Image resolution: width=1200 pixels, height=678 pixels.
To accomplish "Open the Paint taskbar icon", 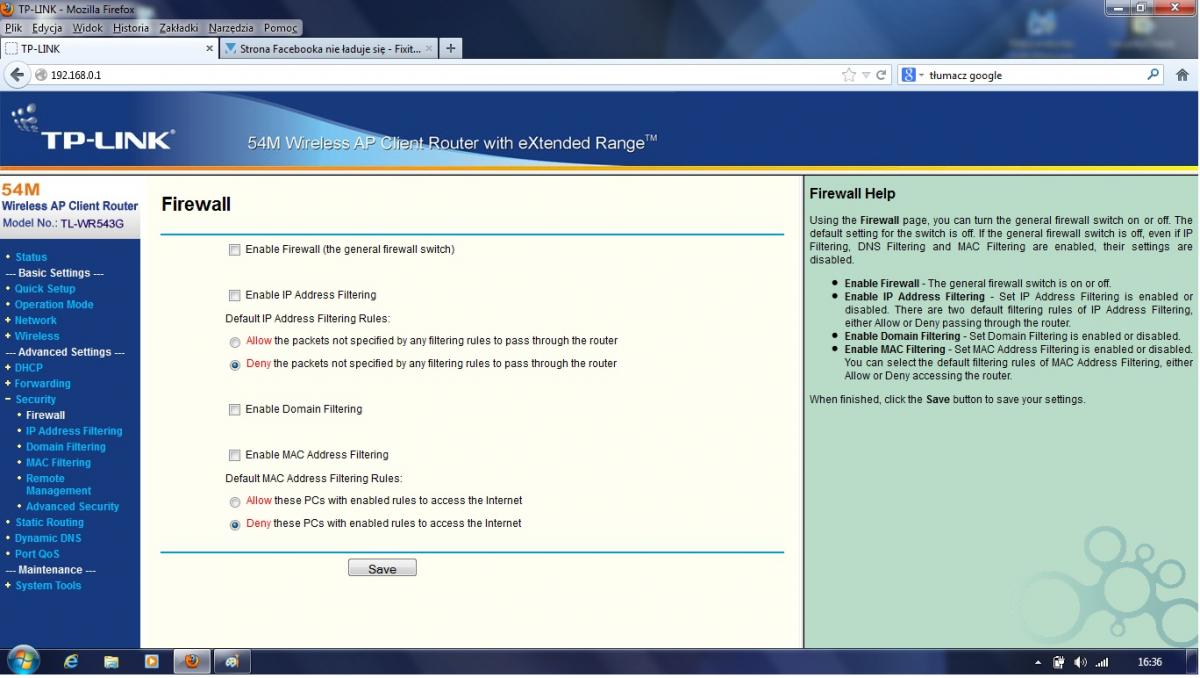I will (x=232, y=661).
